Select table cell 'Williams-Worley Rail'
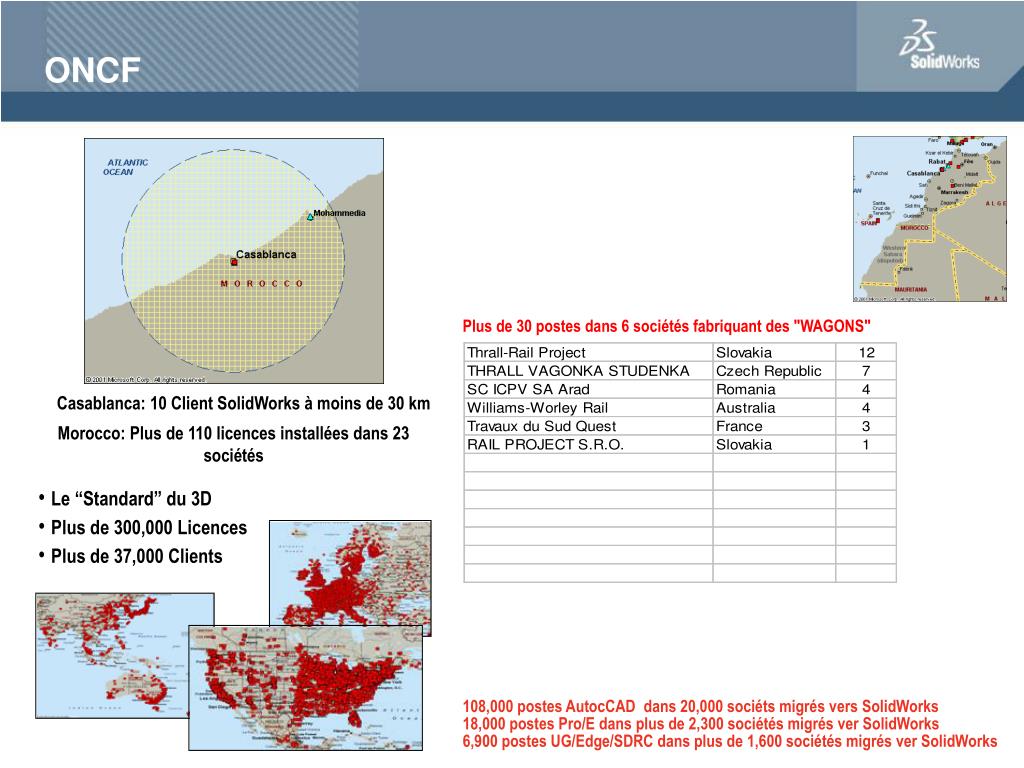The width and height of the screenshot is (1024, 768). (588, 408)
